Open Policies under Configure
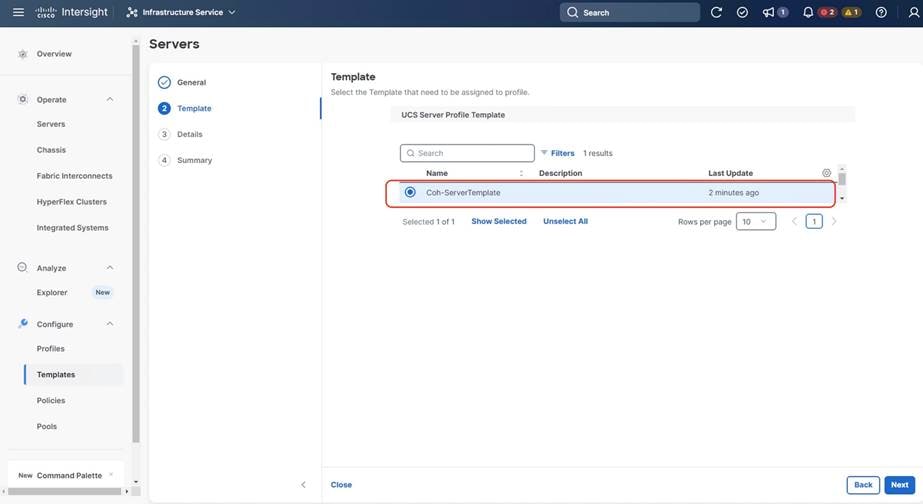This screenshot has width=923, height=504. (51, 400)
